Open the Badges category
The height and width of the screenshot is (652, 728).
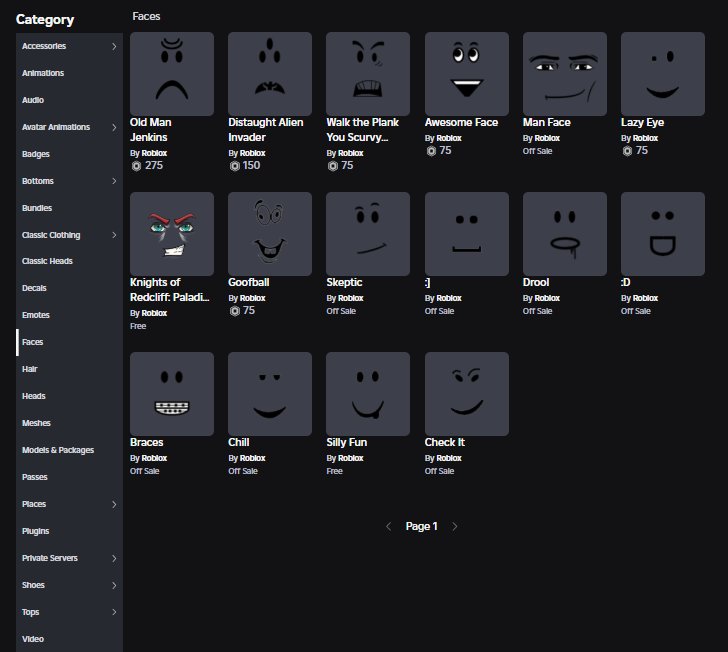pos(69,154)
